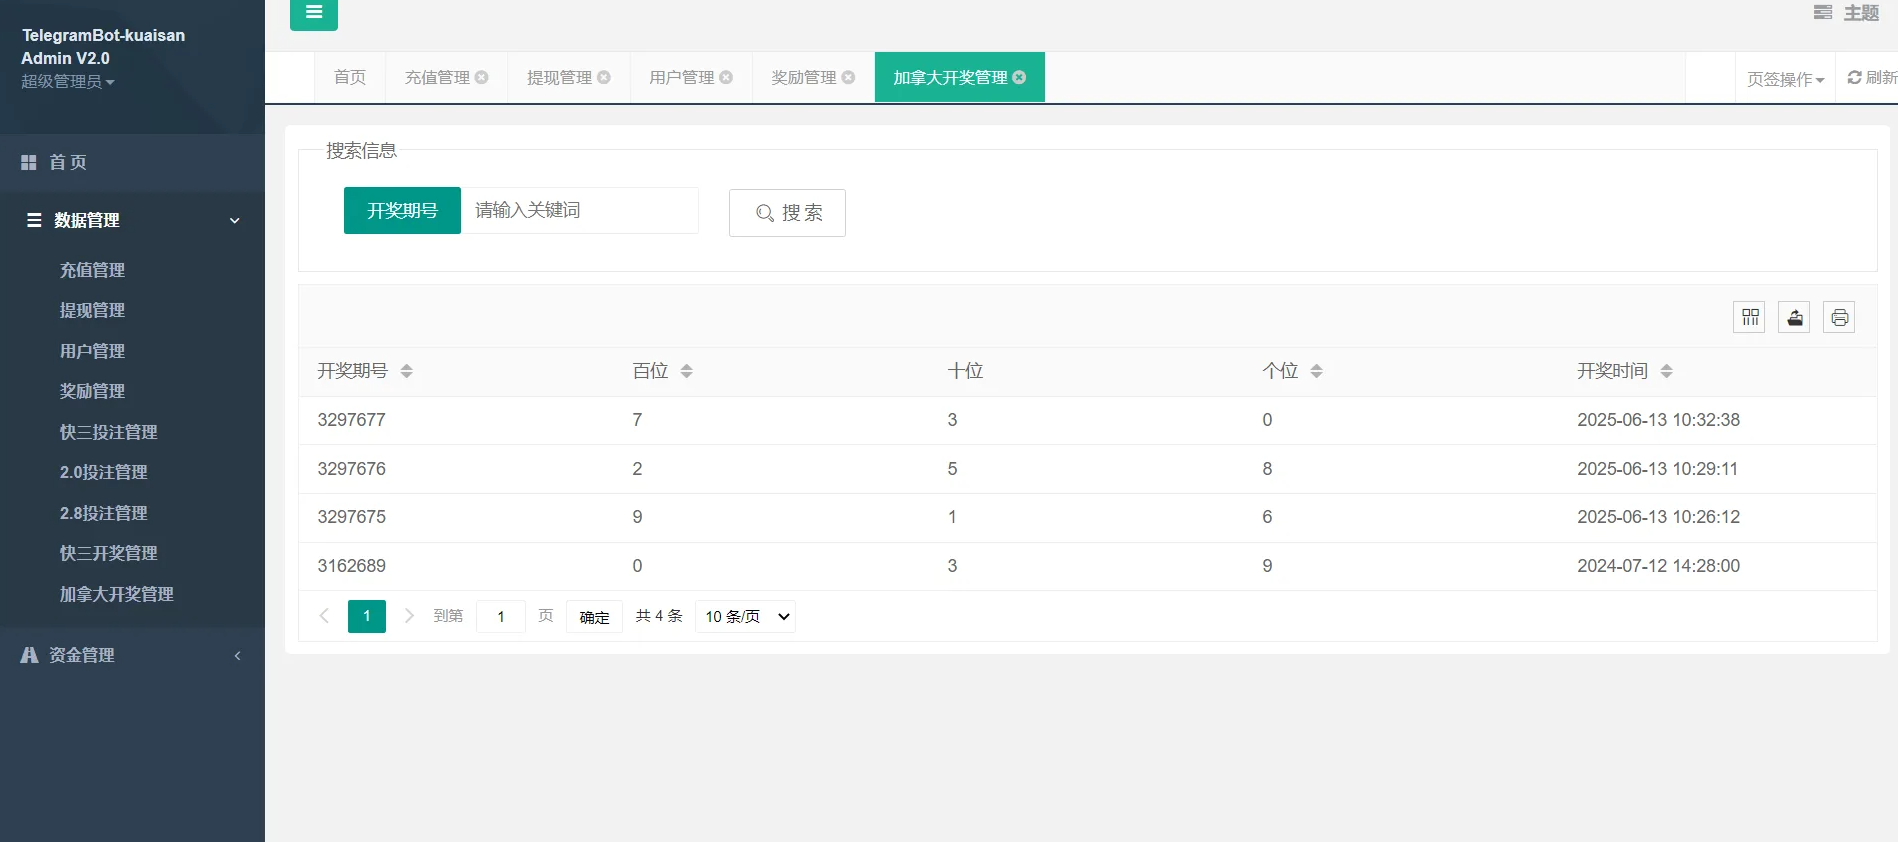Click draw number 3297677

click(x=351, y=420)
